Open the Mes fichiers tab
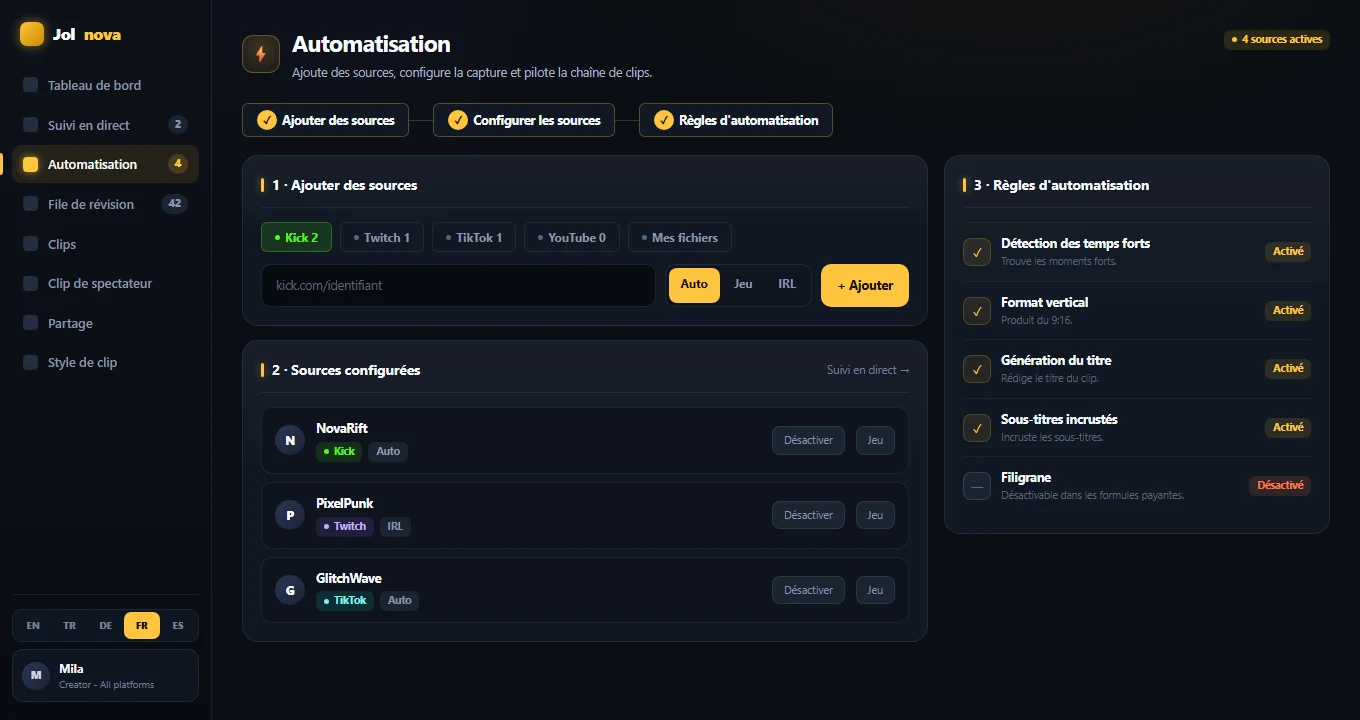This screenshot has height=720, width=1360. (680, 237)
